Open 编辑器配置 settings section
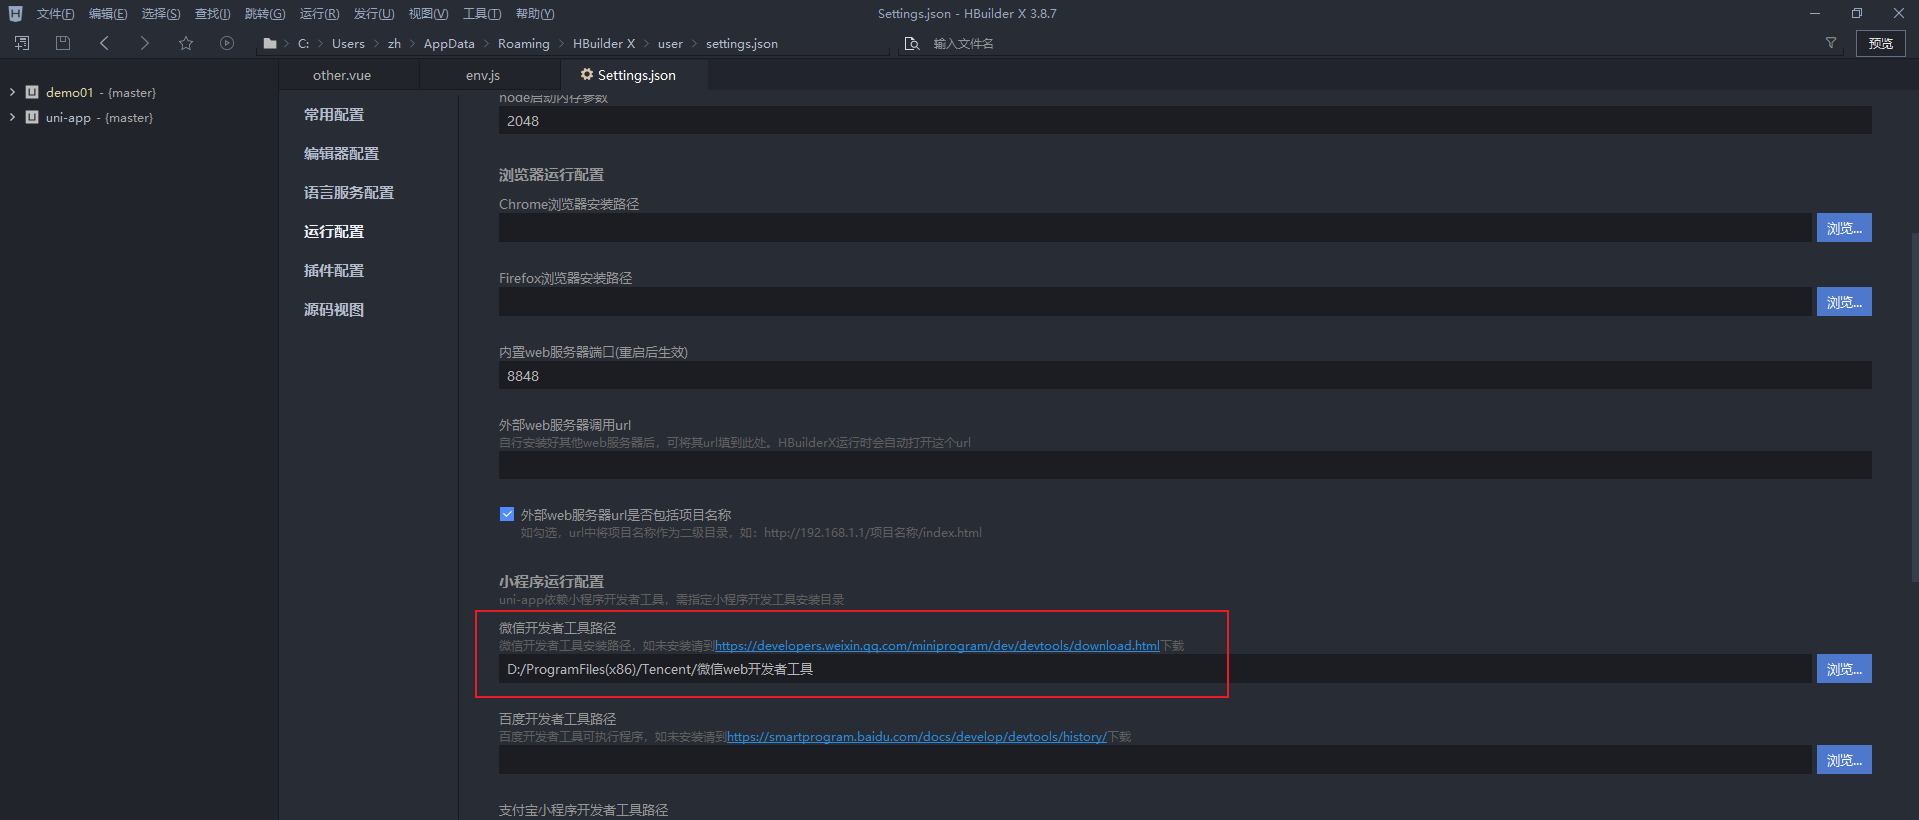The width and height of the screenshot is (1919, 820). click(x=341, y=154)
